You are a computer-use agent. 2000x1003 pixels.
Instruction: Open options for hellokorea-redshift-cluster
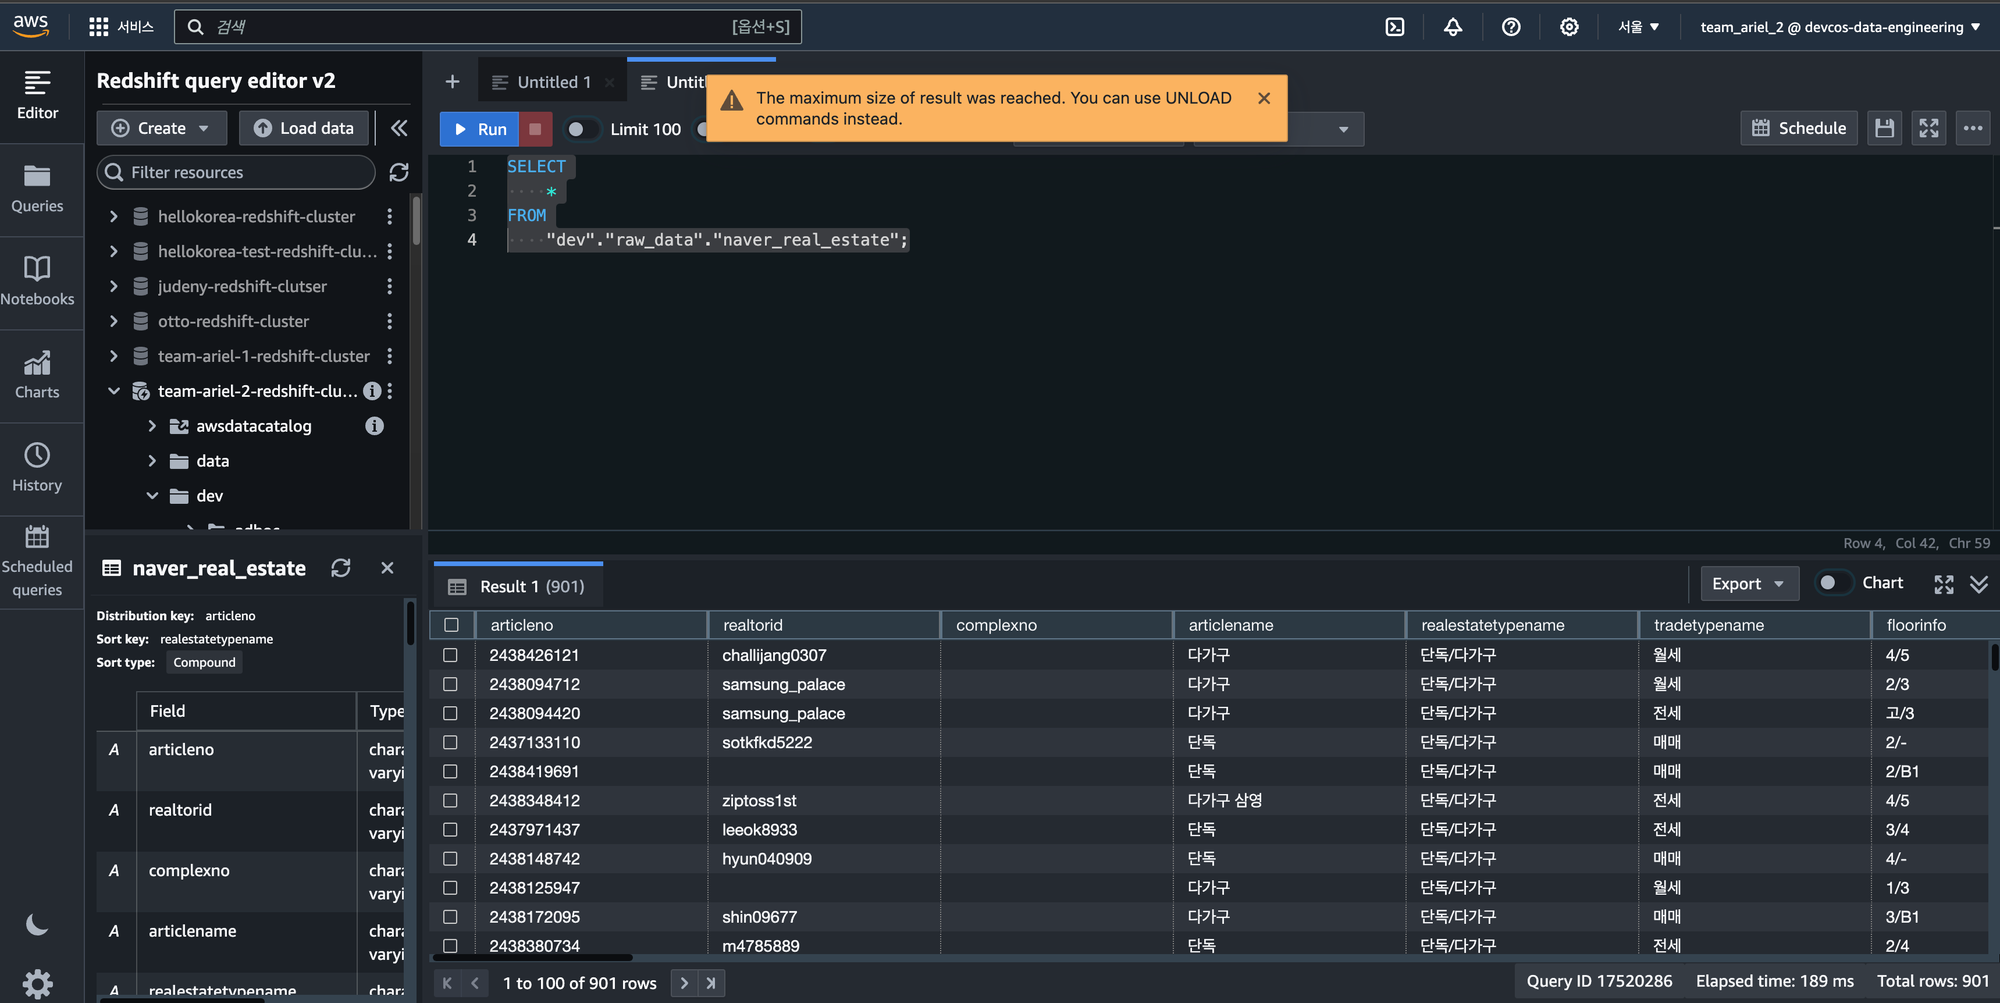(390, 216)
